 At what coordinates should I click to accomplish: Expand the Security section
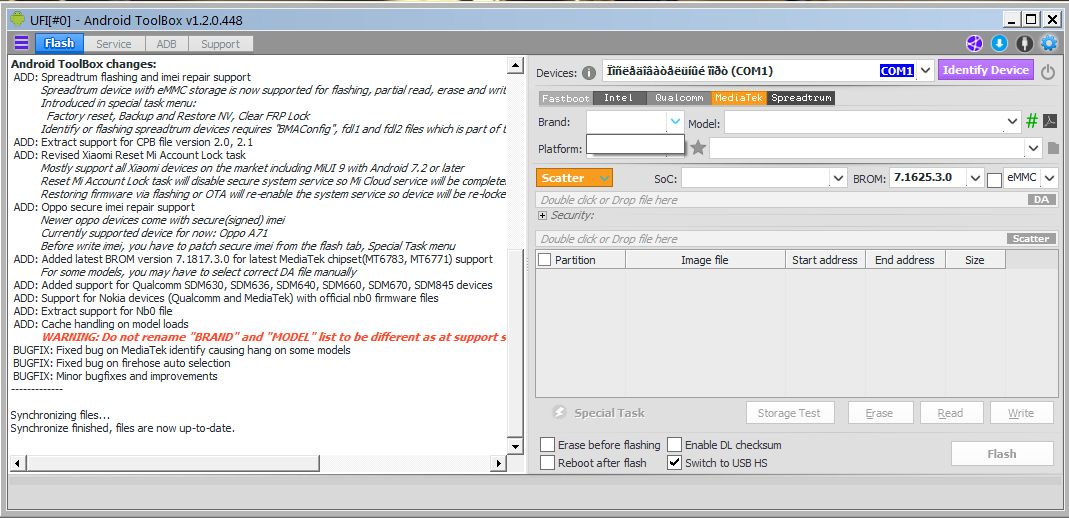pyautogui.click(x=543, y=215)
